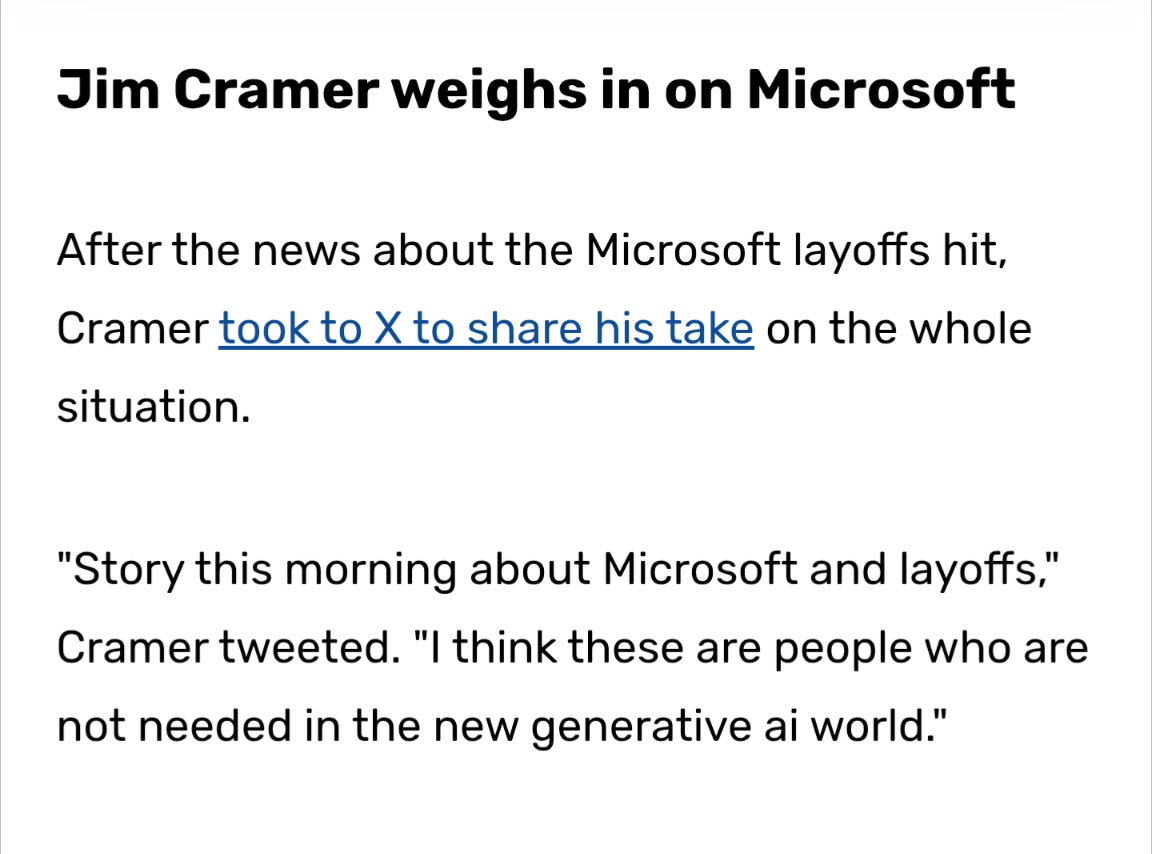This screenshot has width=1152, height=854.
Task: Click "on the whole" after the blue link
Action: pos(898,329)
